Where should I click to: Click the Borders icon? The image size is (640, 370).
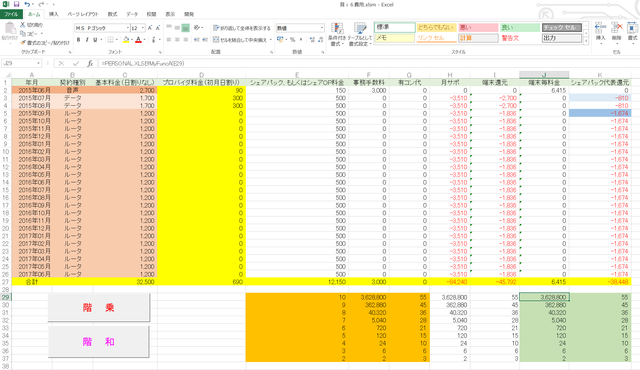click(x=110, y=40)
